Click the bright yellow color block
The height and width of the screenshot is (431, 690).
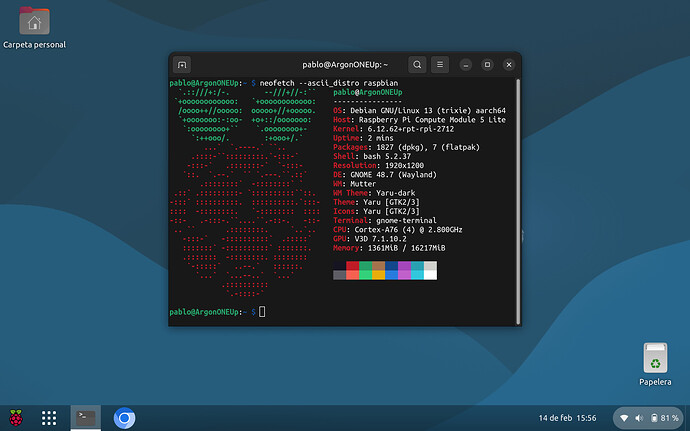pos(378,275)
